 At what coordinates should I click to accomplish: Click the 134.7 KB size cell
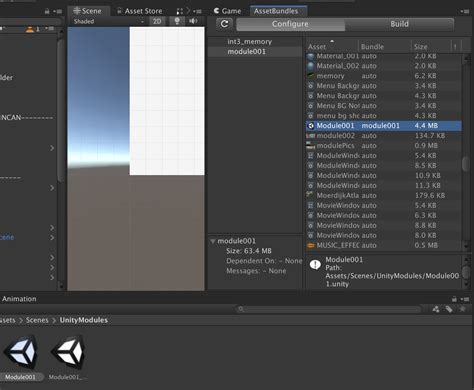[x=430, y=136]
